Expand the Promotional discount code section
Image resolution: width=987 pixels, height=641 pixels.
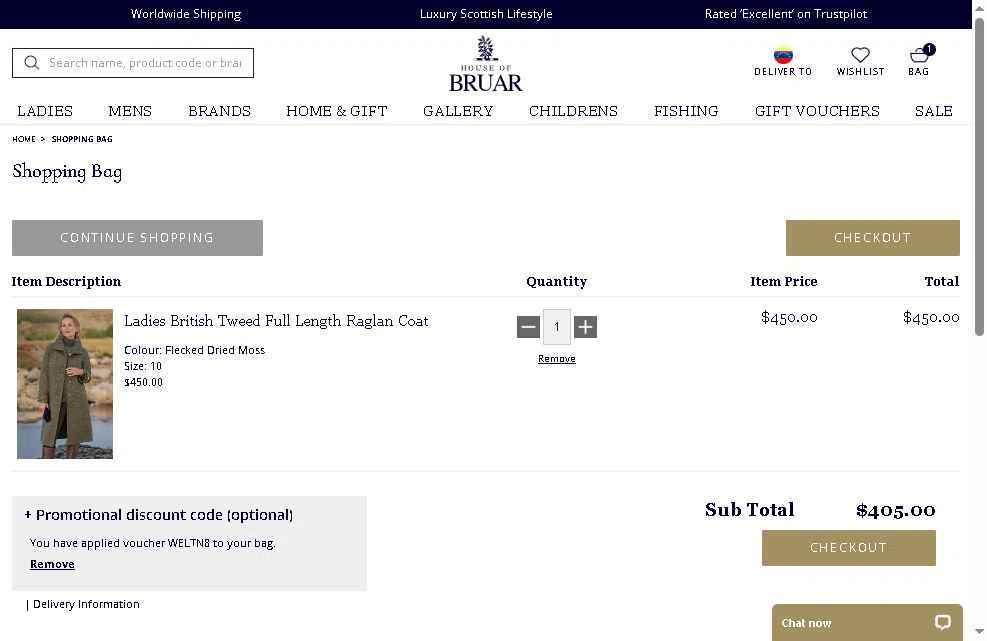pos(159,515)
